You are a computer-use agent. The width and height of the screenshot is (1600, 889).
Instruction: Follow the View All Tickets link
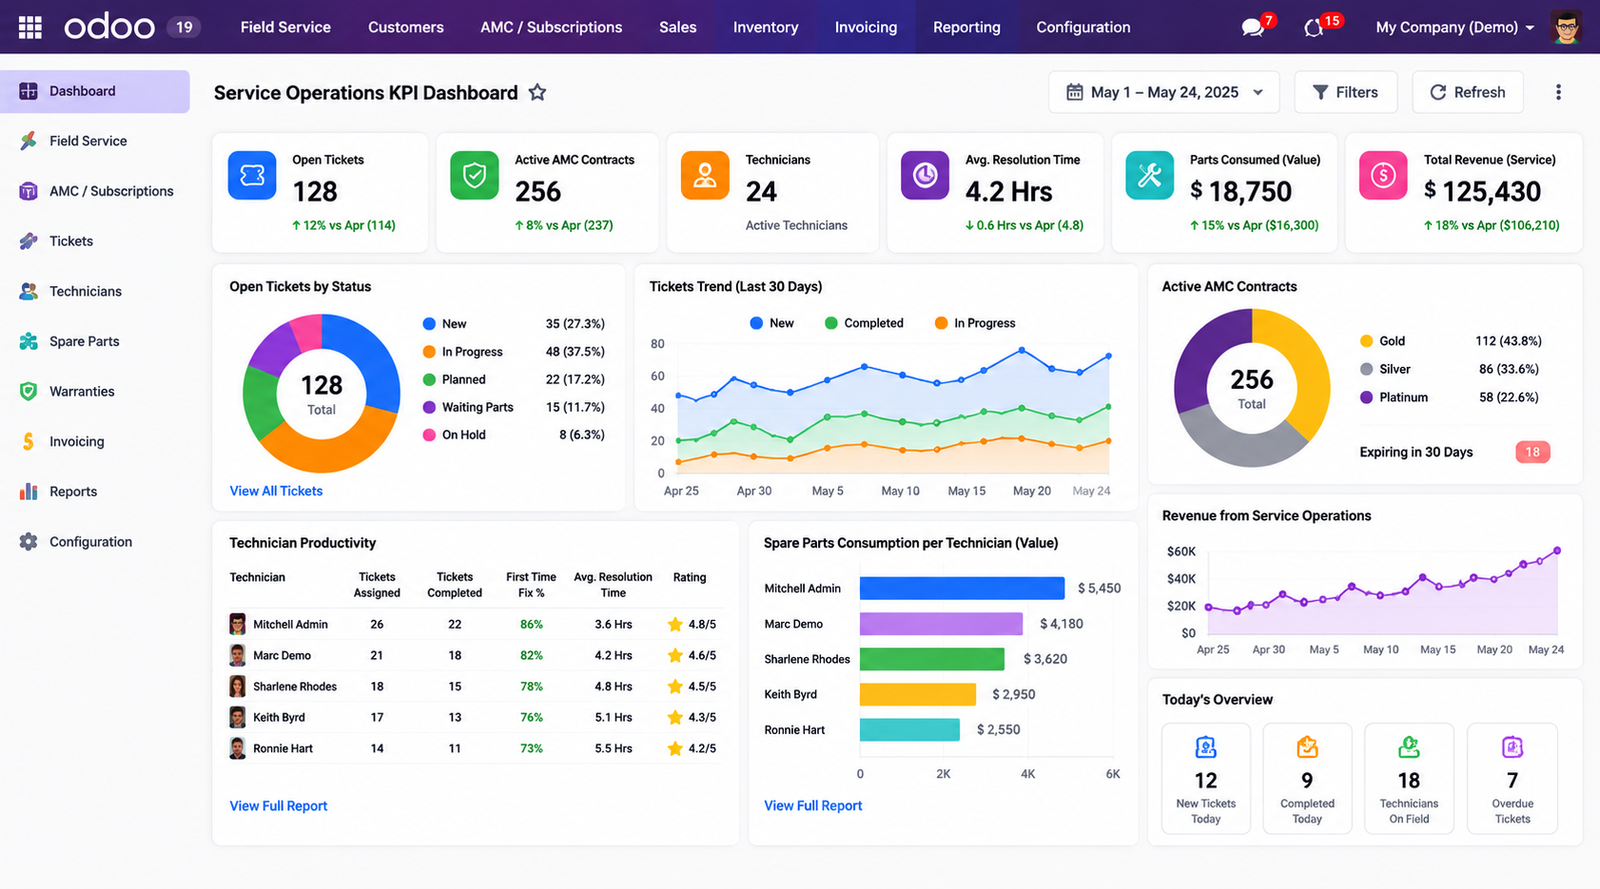[276, 491]
